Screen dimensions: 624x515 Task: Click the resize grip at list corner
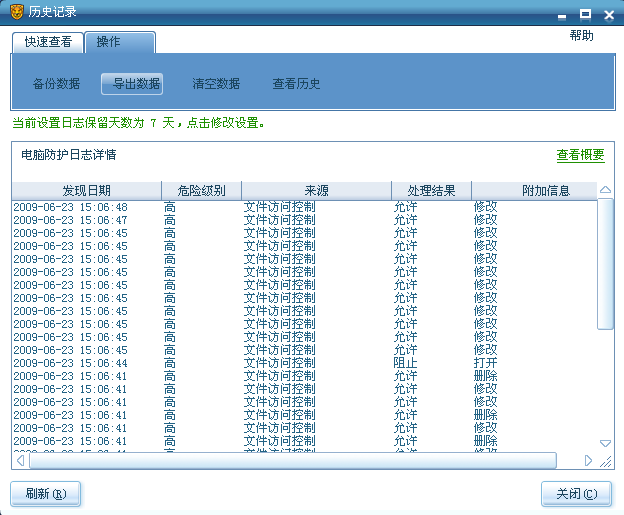pyautogui.click(x=606, y=461)
